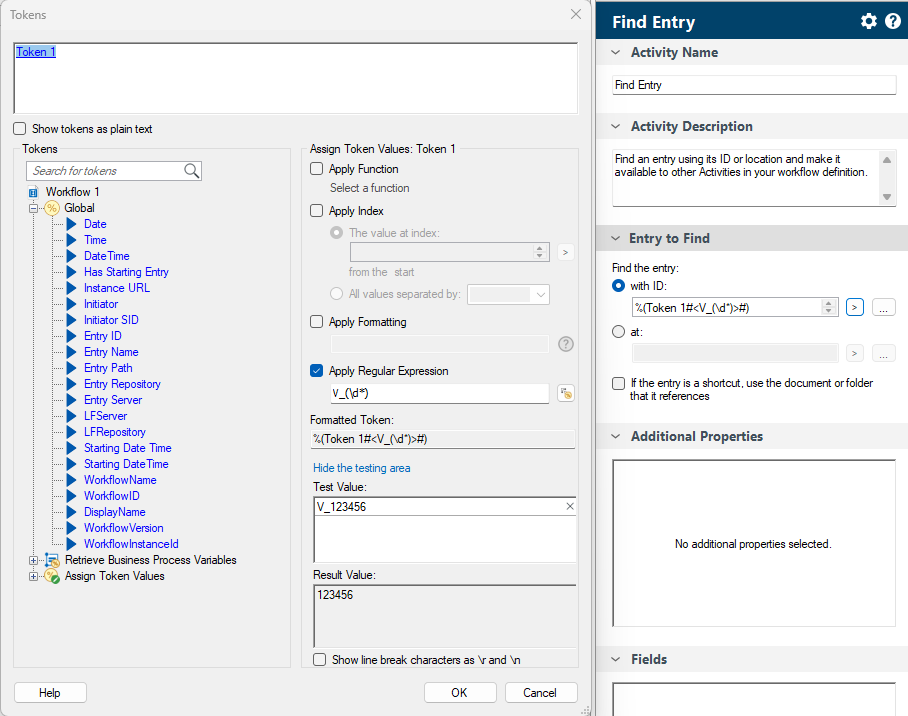Select the Initiator SID token
Viewport: 908px width, 716px height.
click(x=111, y=320)
